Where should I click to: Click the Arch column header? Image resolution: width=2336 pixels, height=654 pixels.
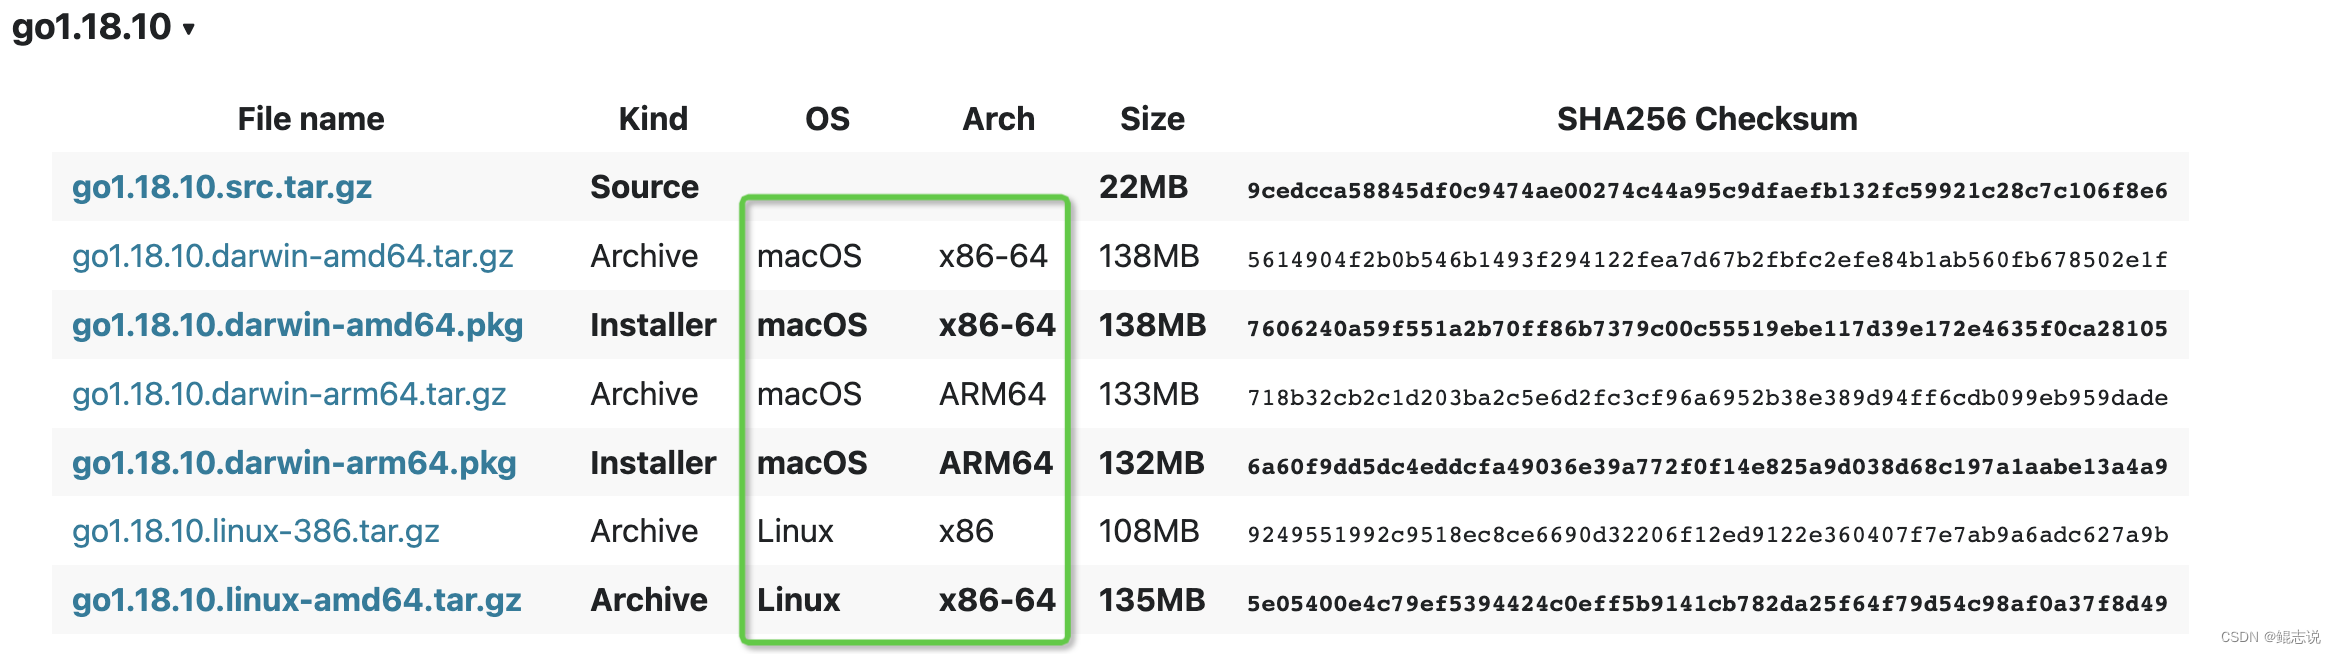point(998,119)
